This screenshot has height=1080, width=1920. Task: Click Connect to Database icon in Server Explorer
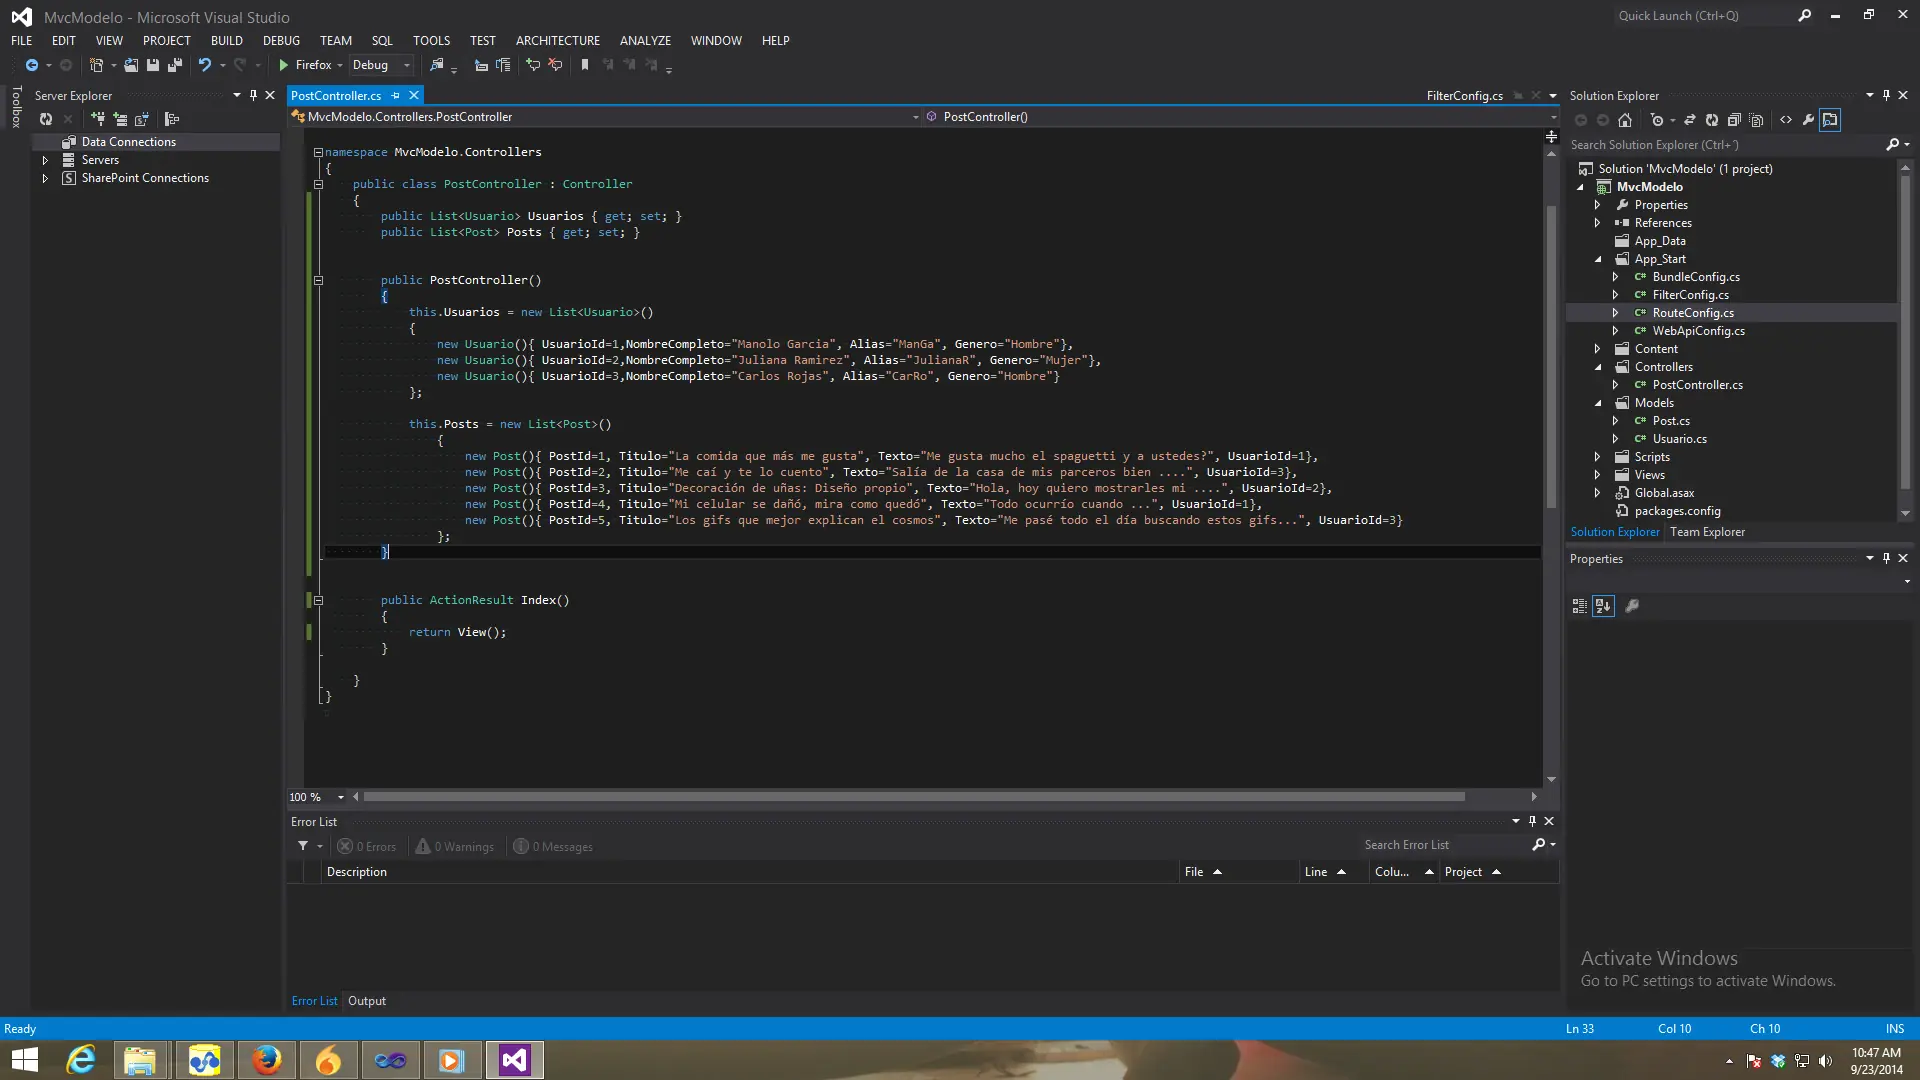click(98, 119)
